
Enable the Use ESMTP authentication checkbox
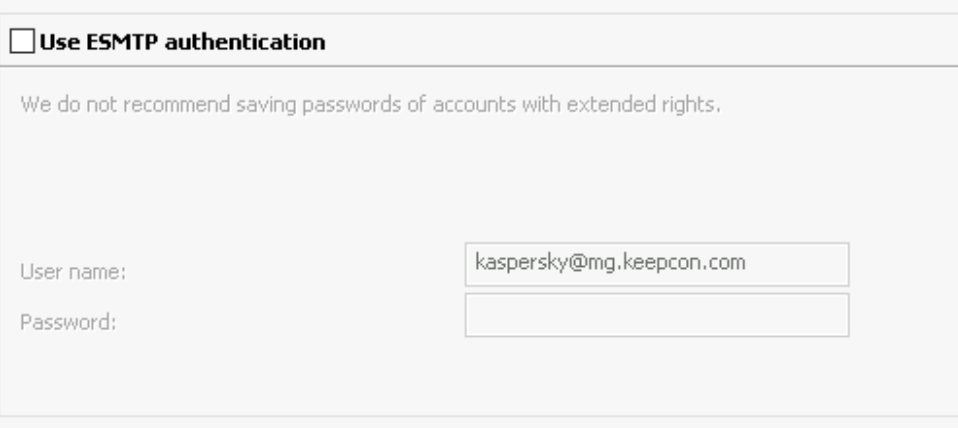click(21, 42)
